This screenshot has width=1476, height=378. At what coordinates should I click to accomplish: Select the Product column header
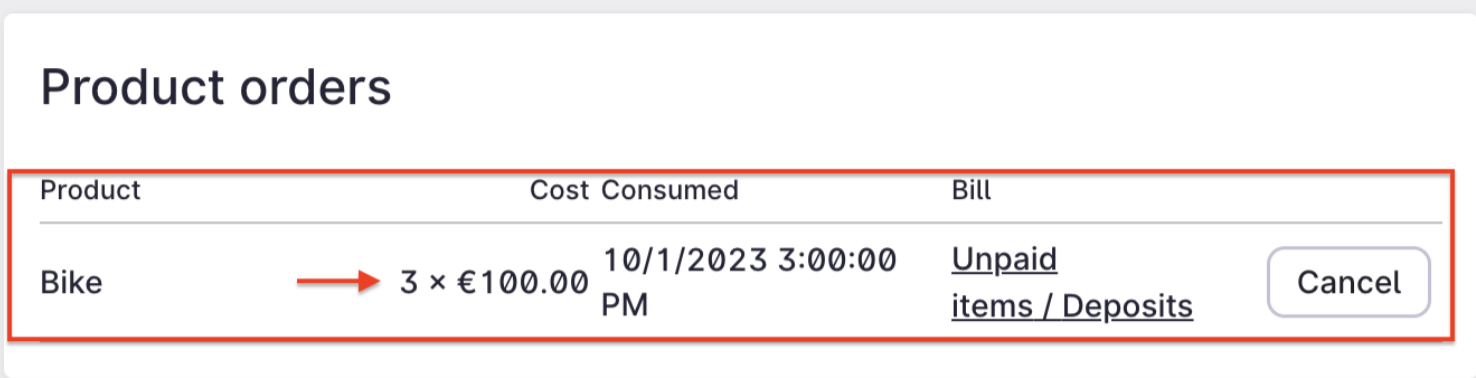click(90, 190)
